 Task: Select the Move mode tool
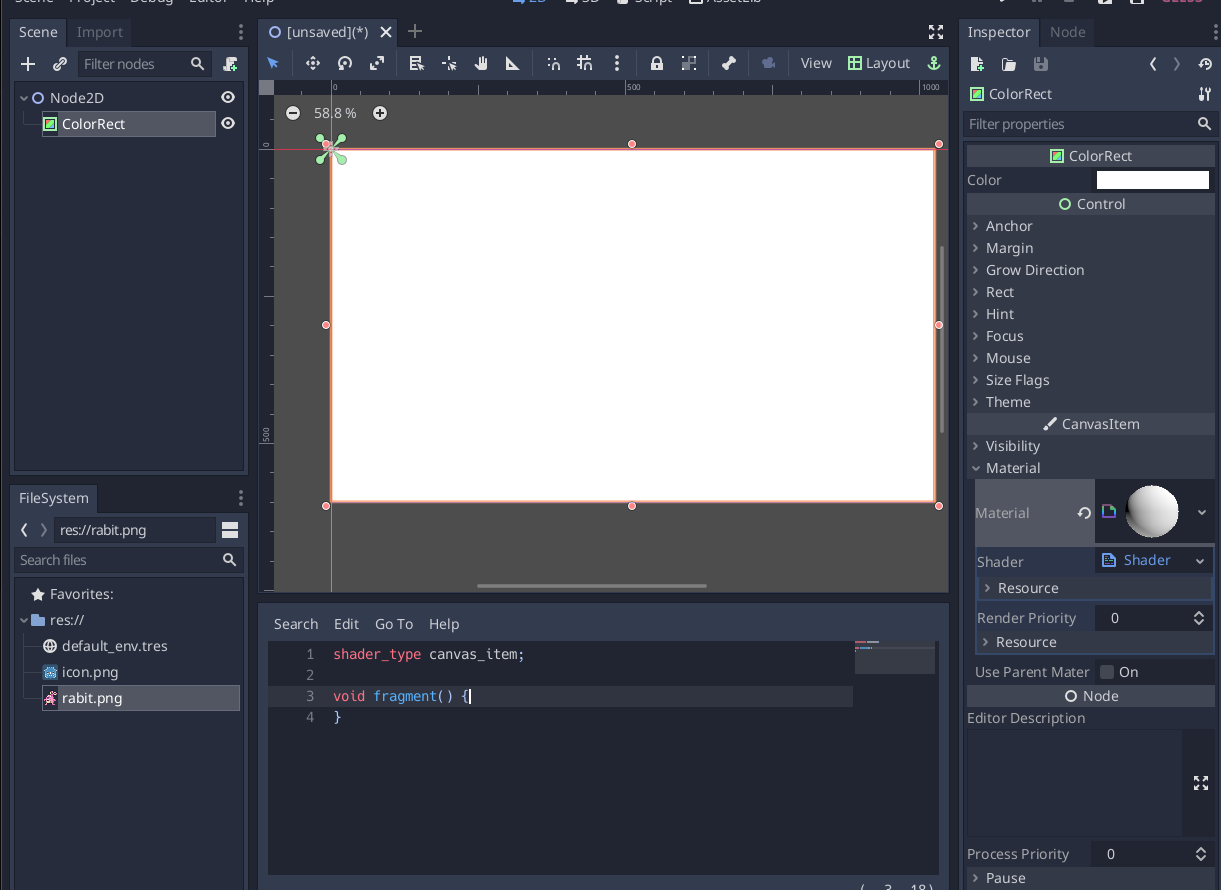click(x=313, y=63)
